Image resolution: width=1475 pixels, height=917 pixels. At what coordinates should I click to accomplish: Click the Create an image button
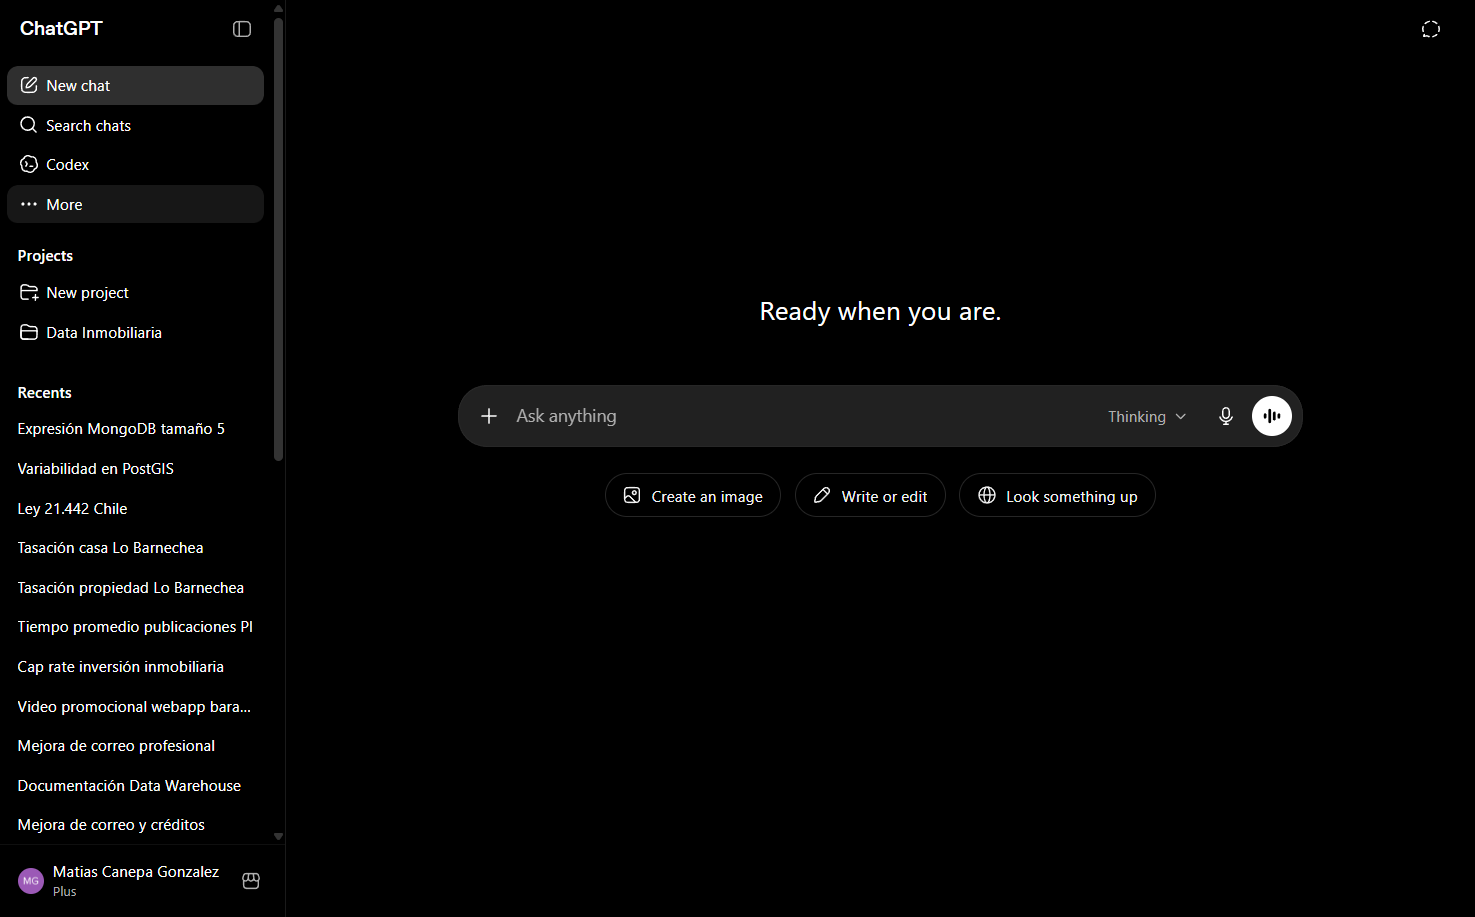pos(693,496)
